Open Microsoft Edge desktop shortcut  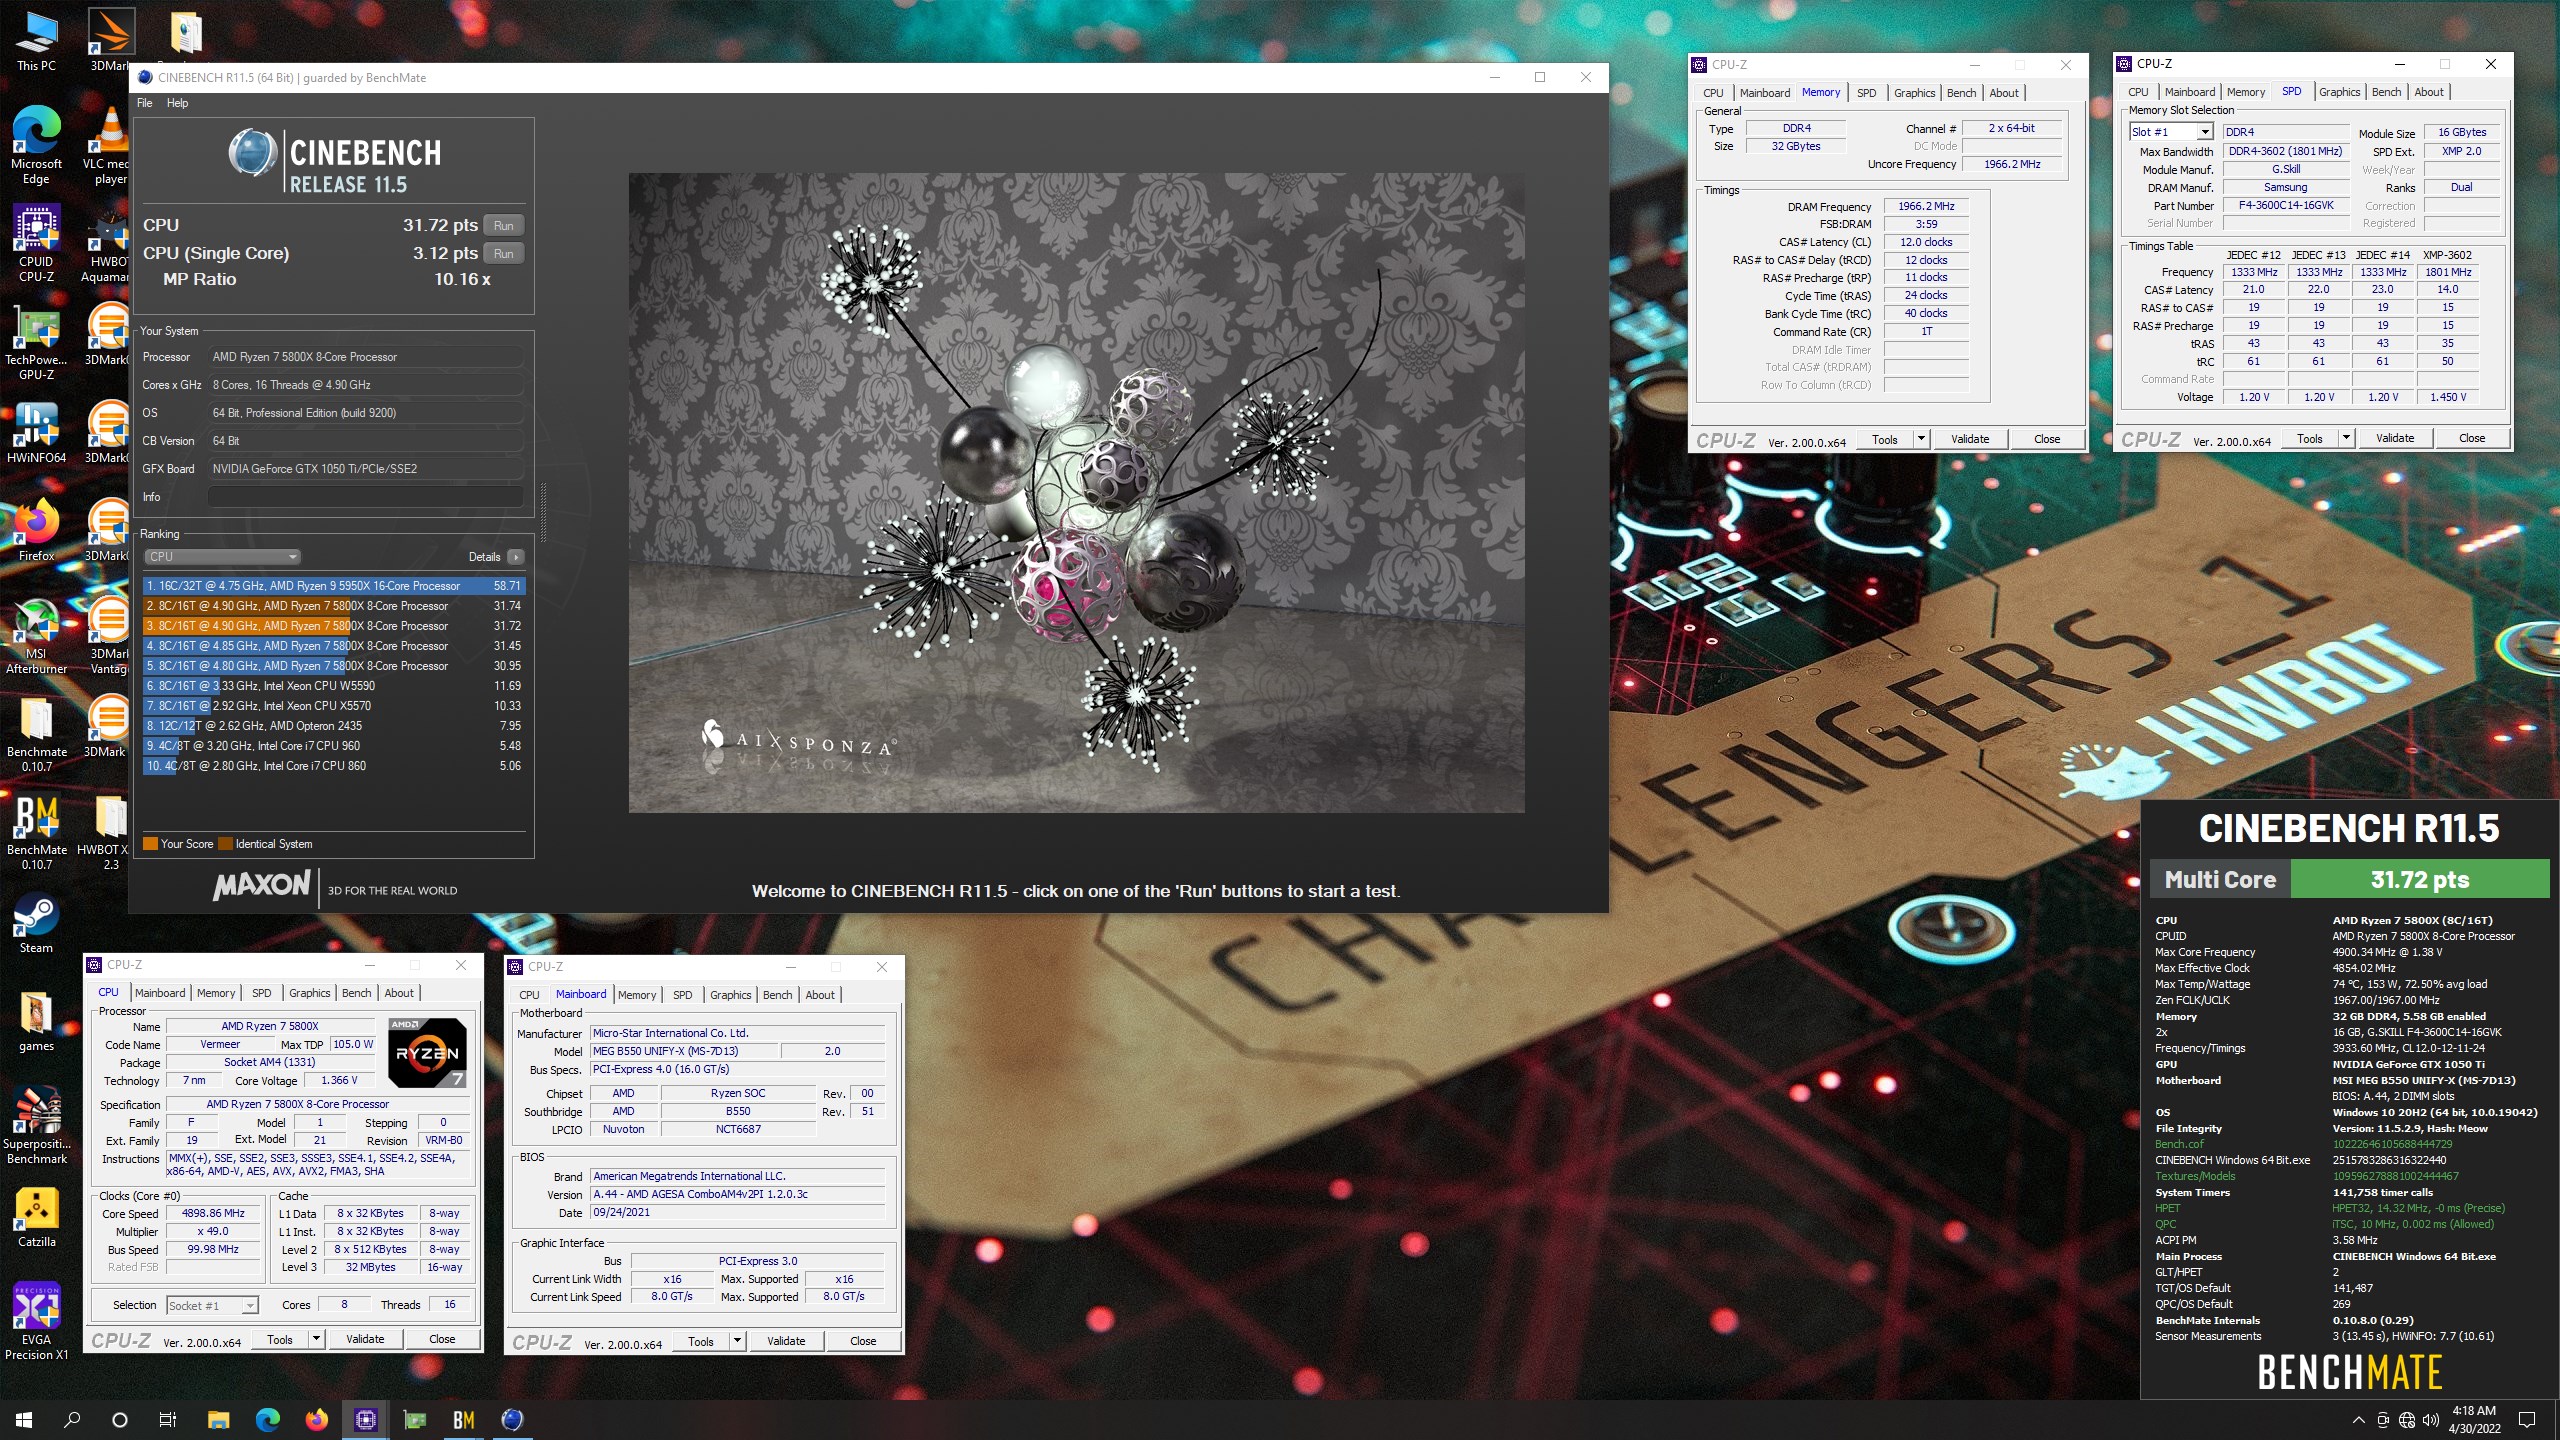click(x=36, y=145)
